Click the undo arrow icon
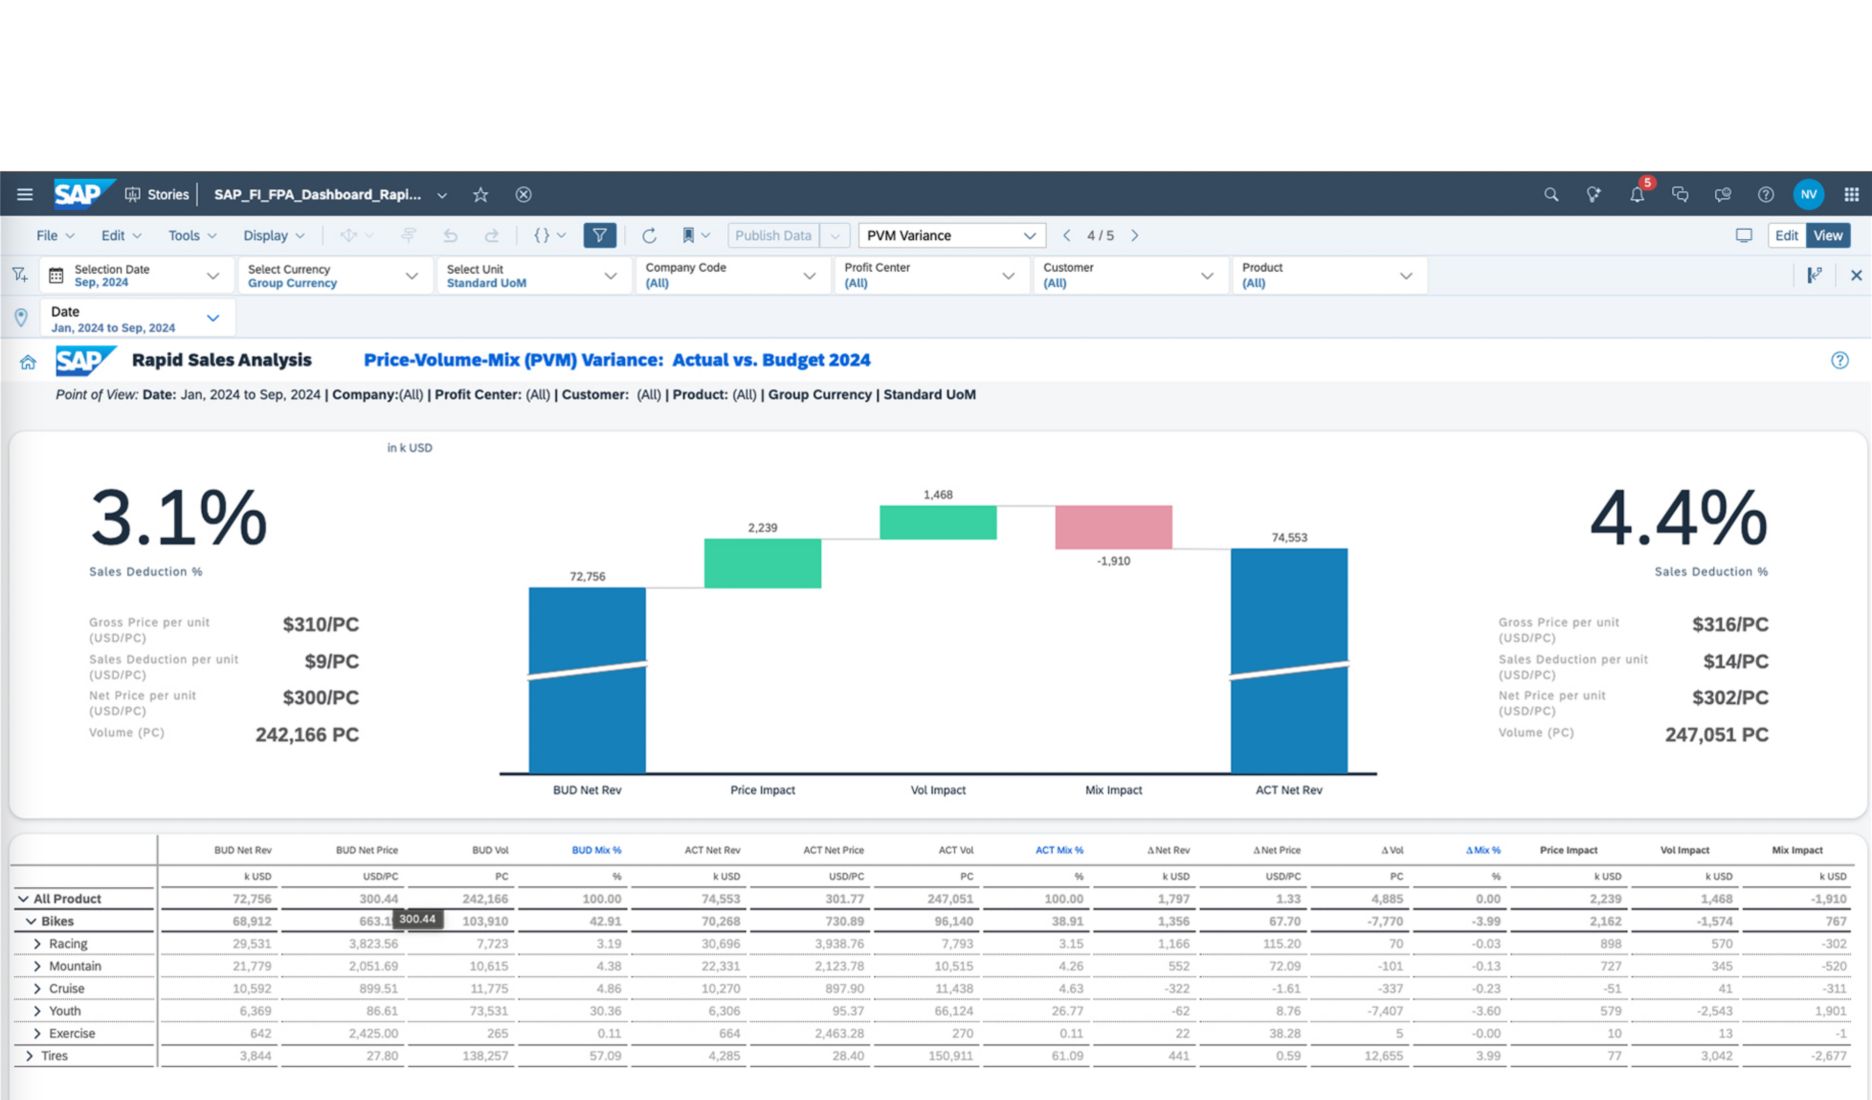 [x=450, y=235]
